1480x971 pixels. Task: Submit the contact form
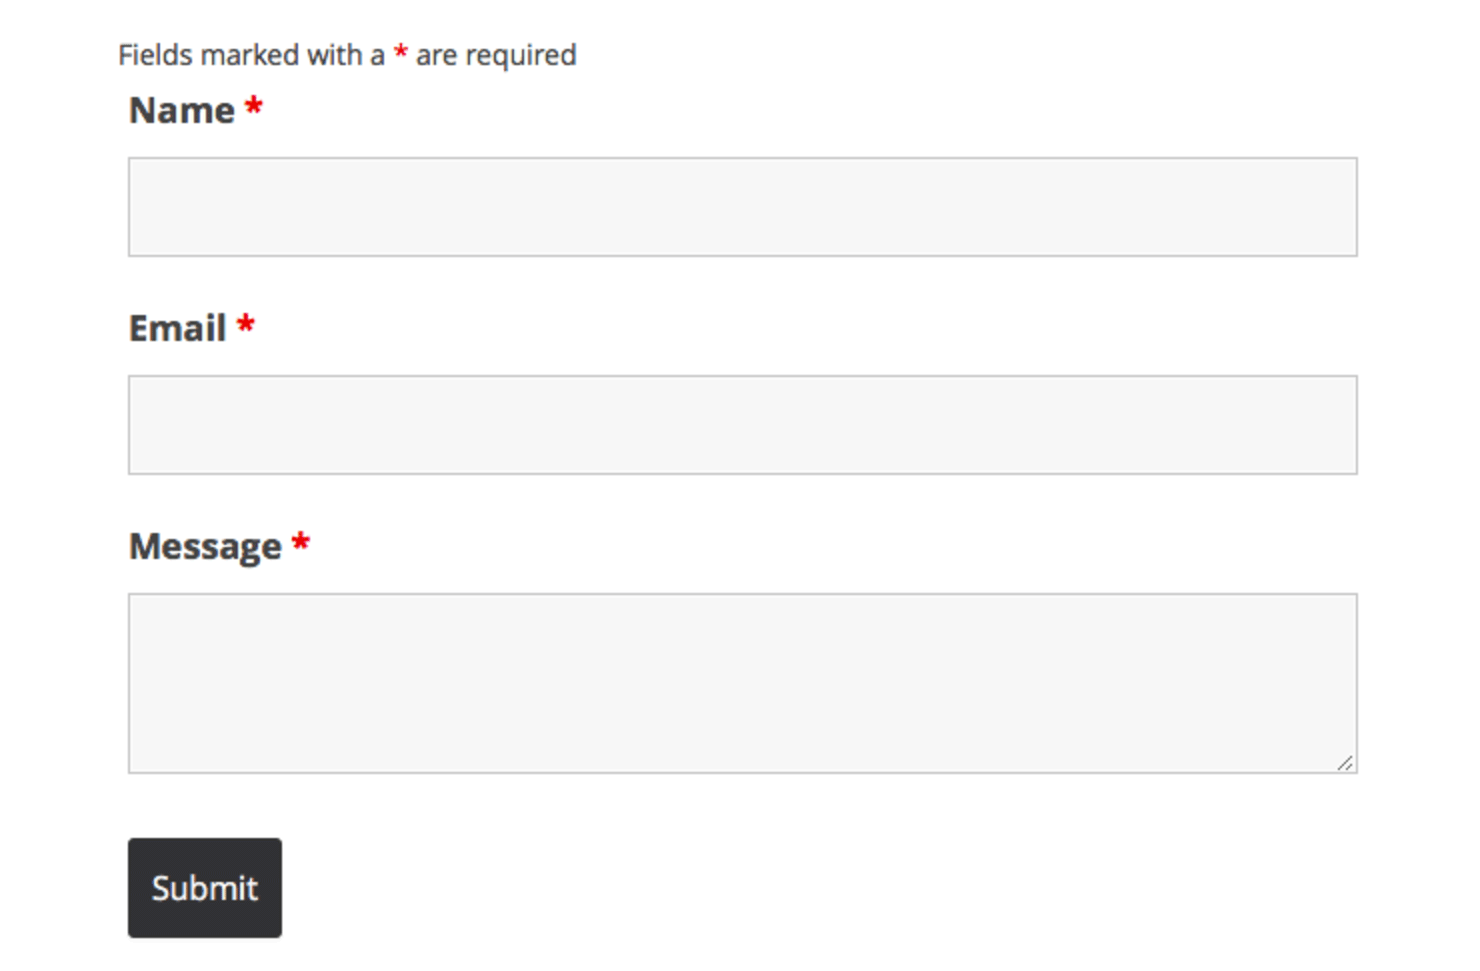(205, 888)
